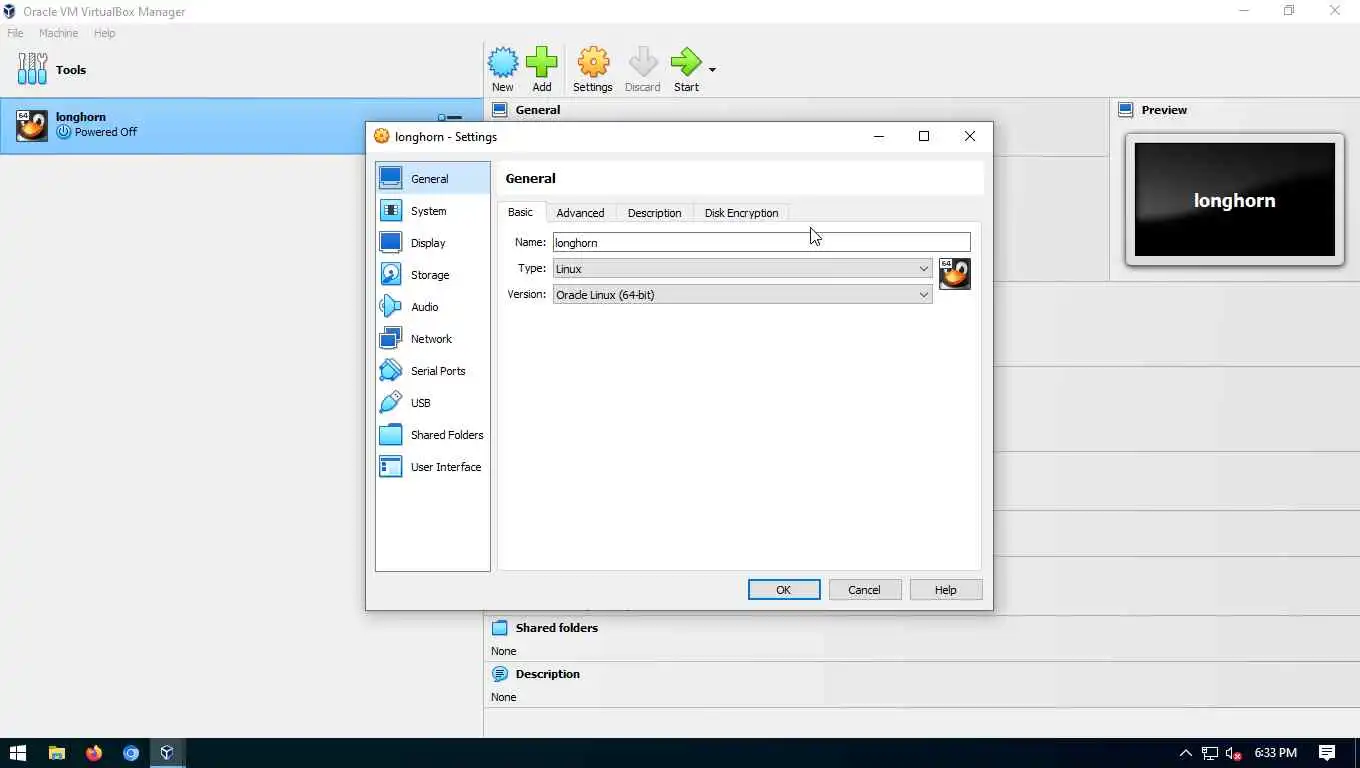This screenshot has width=1360, height=768.
Task: Click the Shared folders section icon in manager
Action: pyautogui.click(x=500, y=628)
